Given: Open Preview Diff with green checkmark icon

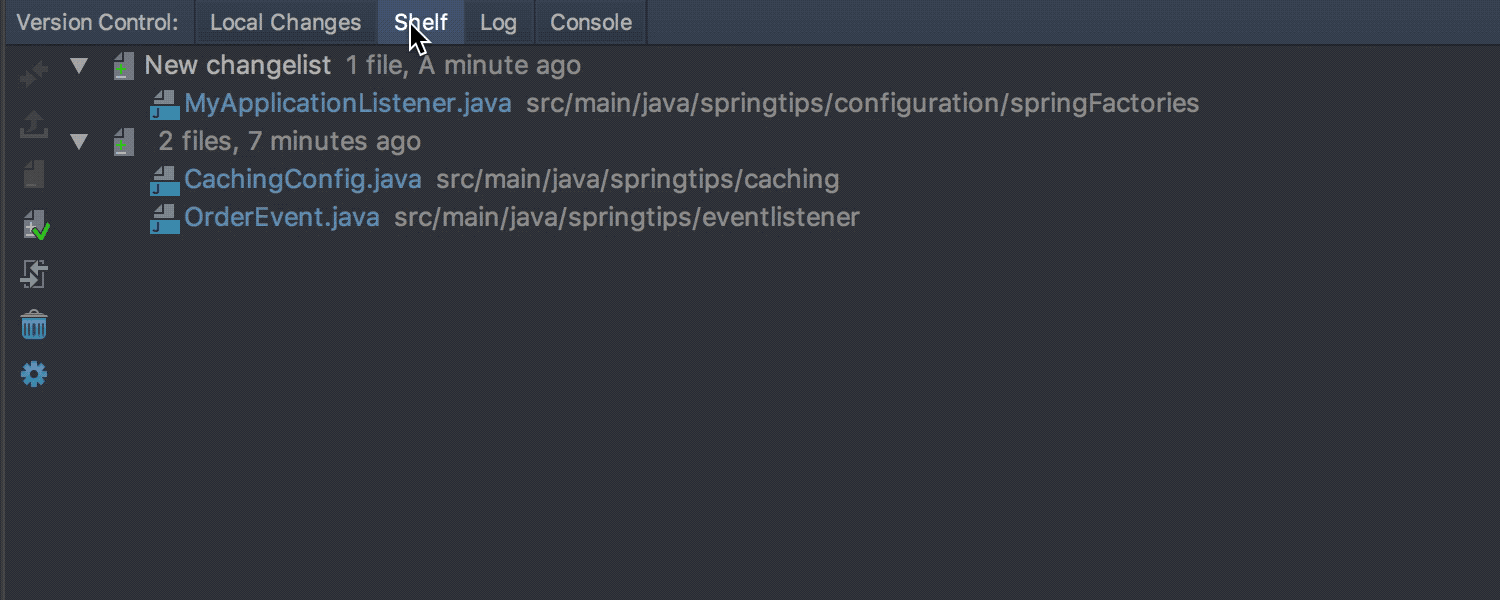Looking at the screenshot, I should tap(33, 225).
